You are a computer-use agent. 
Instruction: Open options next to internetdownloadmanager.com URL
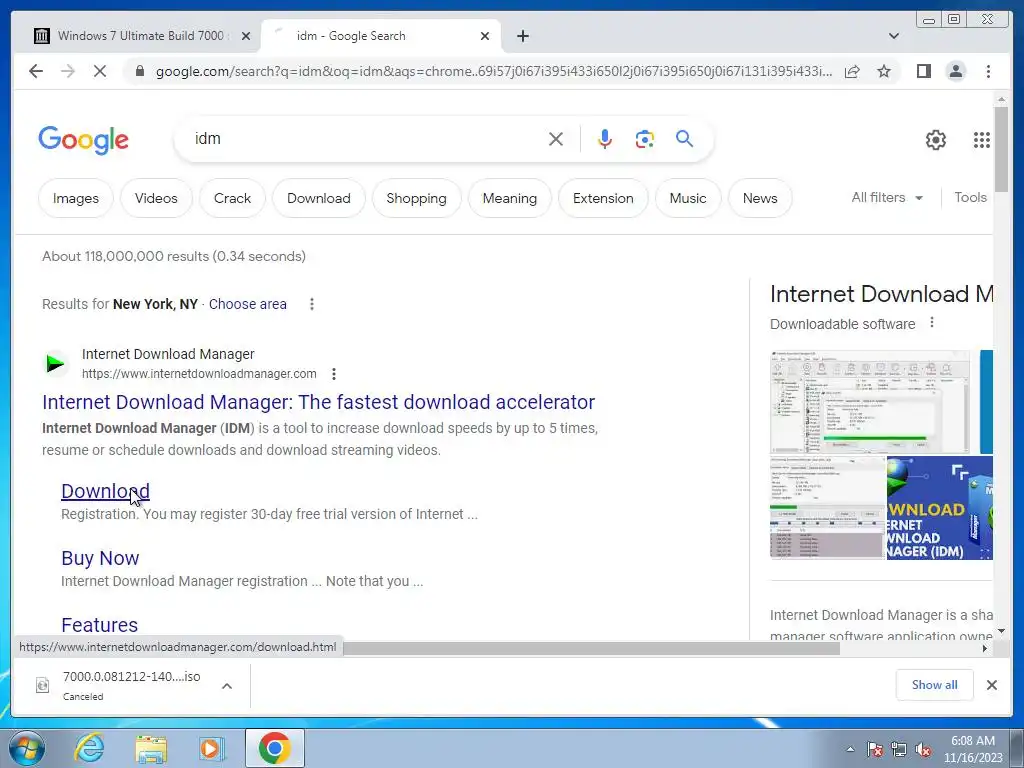click(x=334, y=374)
